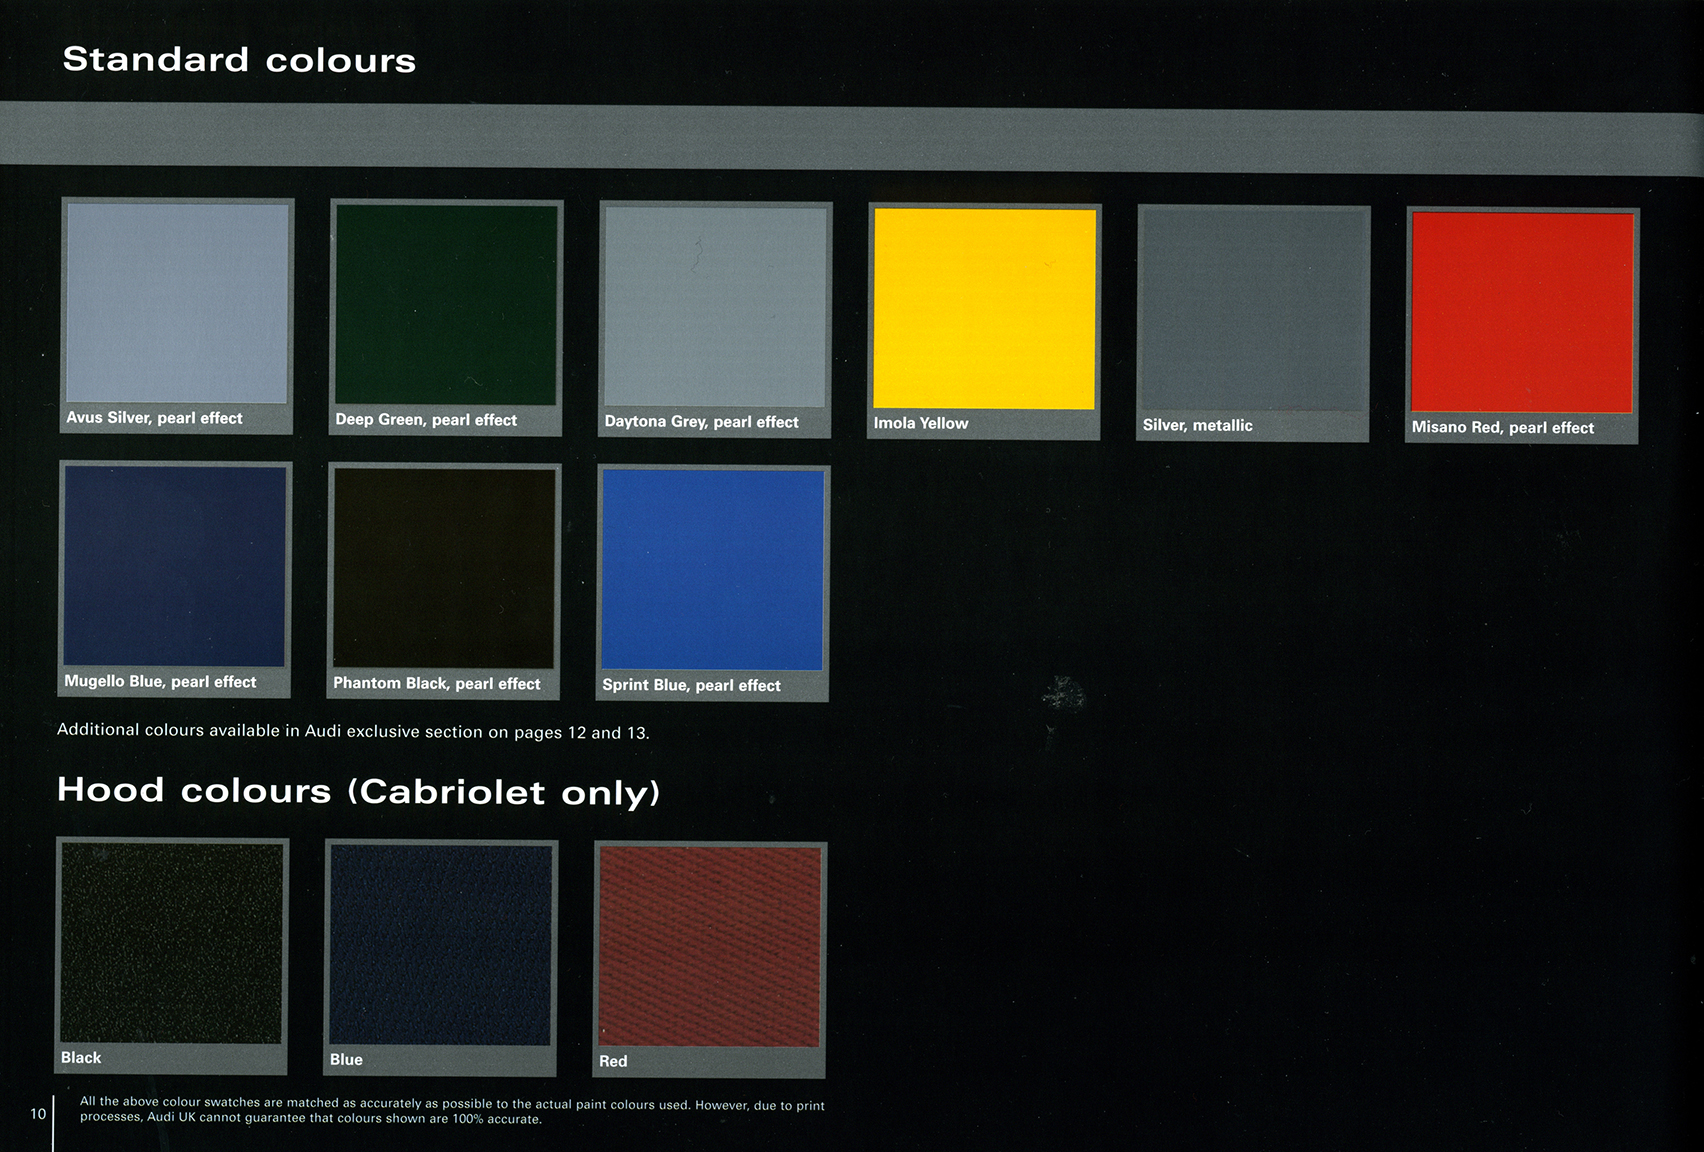Click the 'Silver, metallic' label
1704x1152 pixels.
click(x=1197, y=425)
